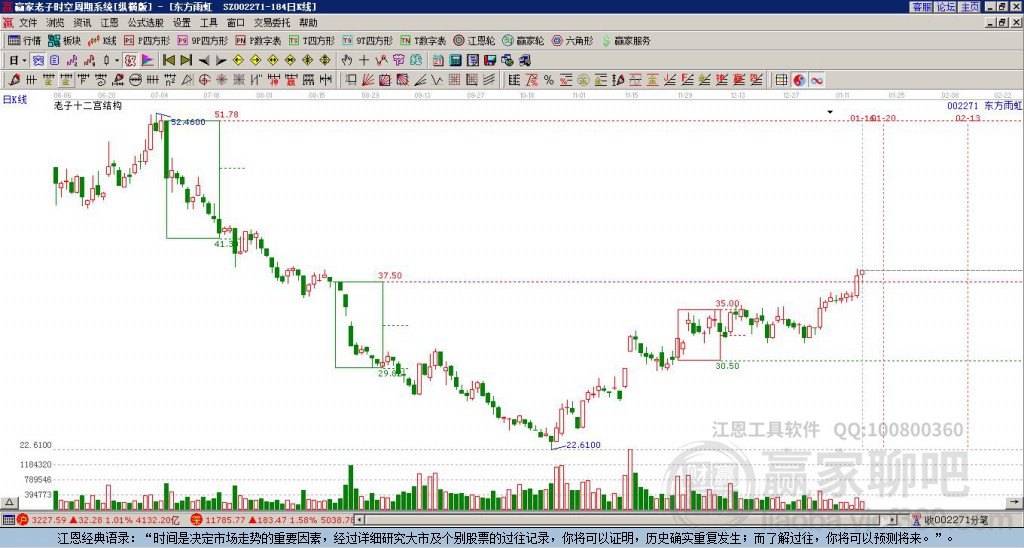1024x548 pixels.
Task: Open the 赢家轮 wheel tool
Action: click(x=523, y=40)
